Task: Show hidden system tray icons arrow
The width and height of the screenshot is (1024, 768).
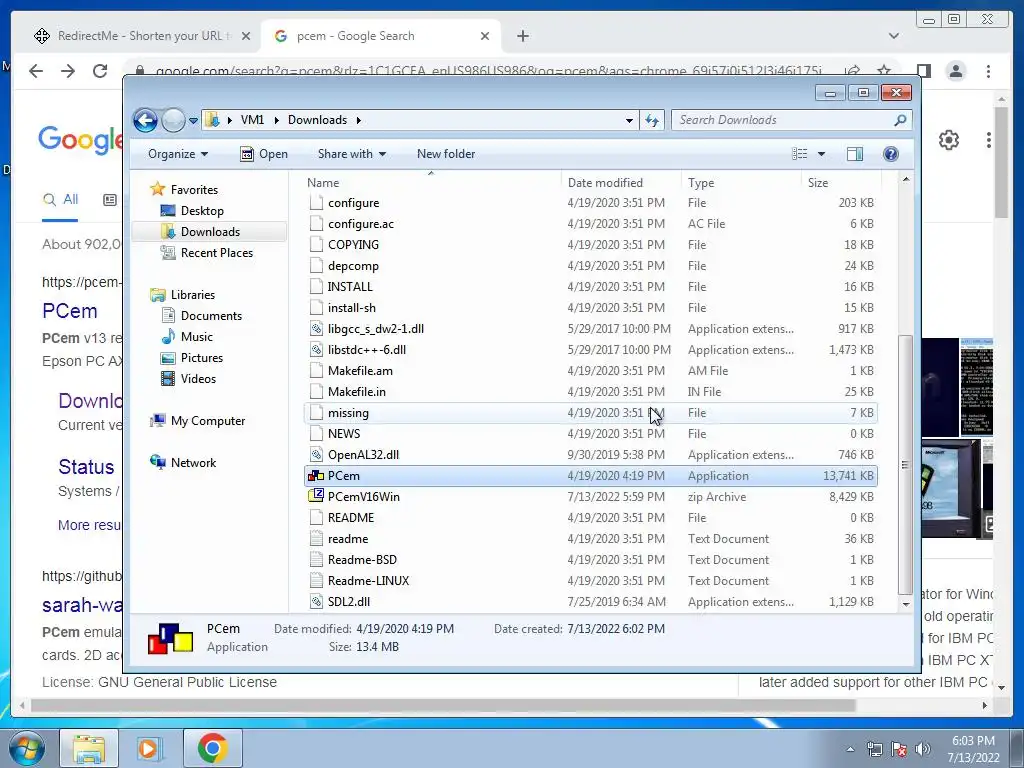Action: (850, 749)
